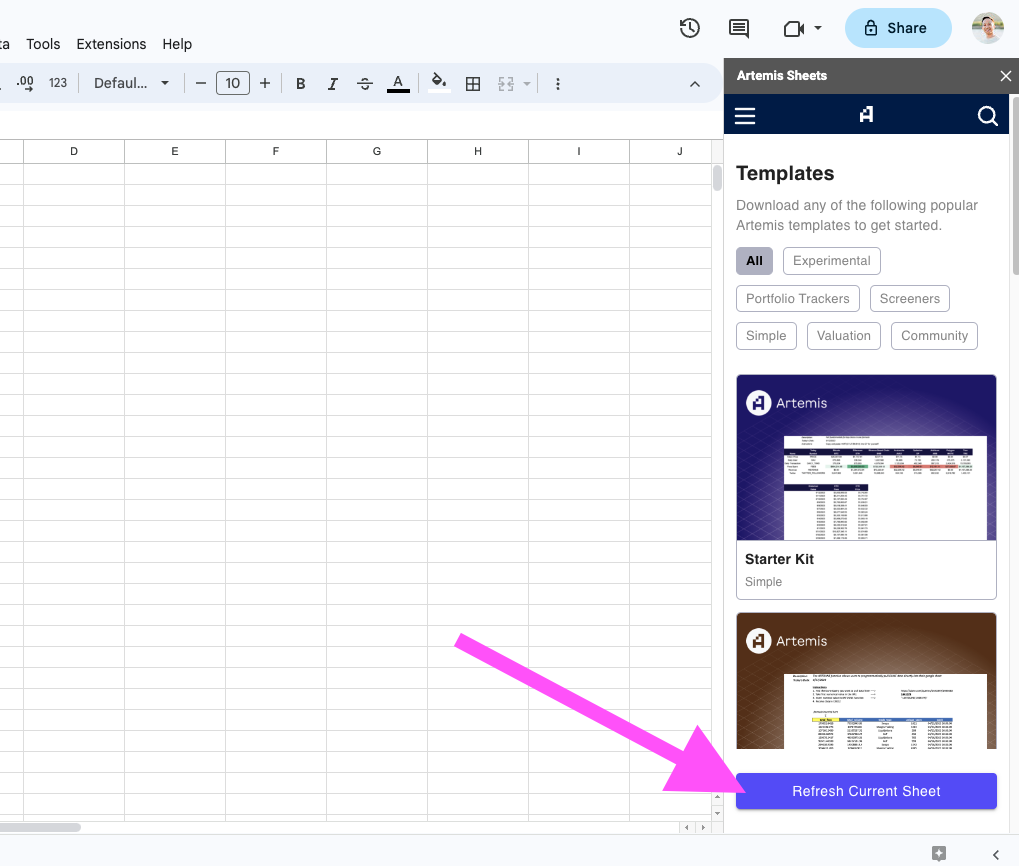Image resolution: width=1019 pixels, height=866 pixels.
Task: Open the Starter Kit template thumbnail
Action: point(866,457)
